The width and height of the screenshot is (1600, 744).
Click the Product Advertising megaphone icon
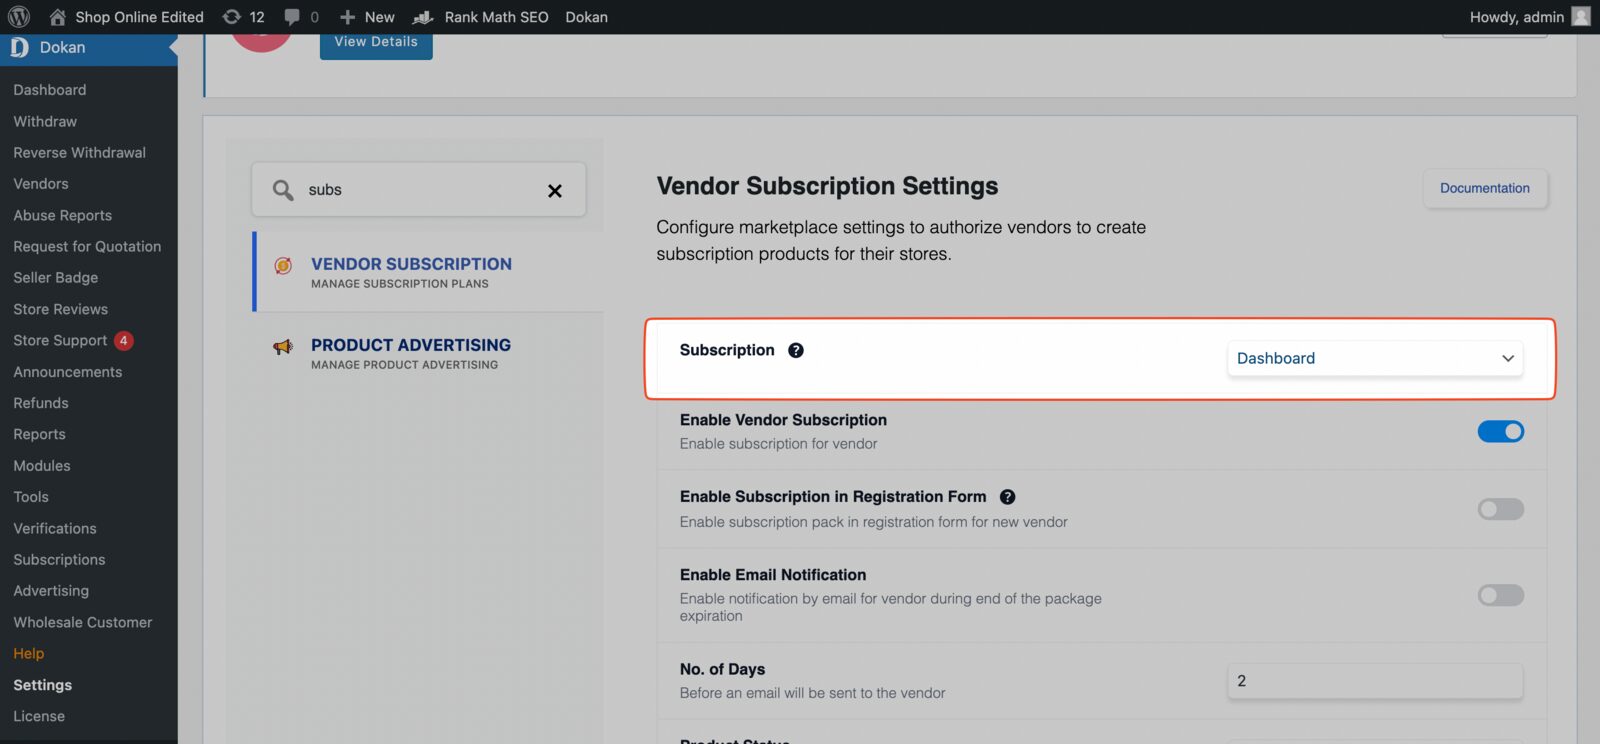tap(283, 347)
